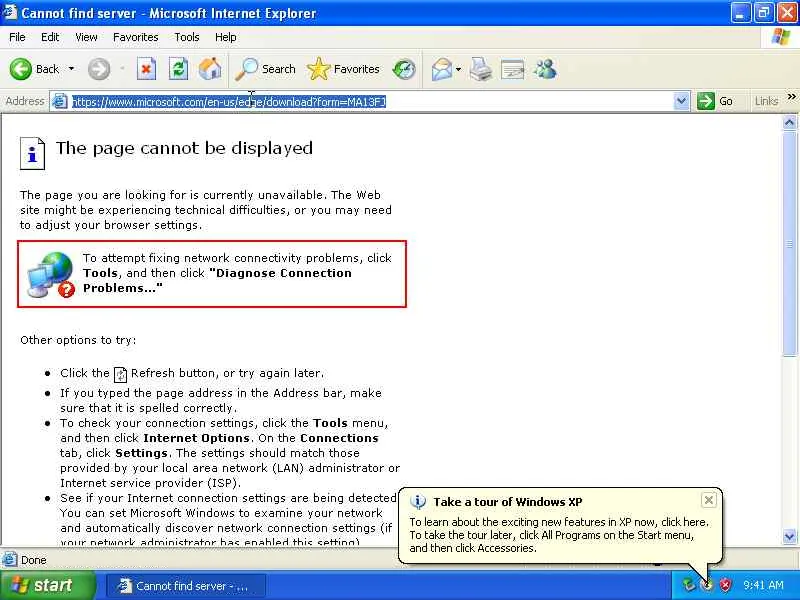Select Cannot find server taskbar button

pos(186,586)
